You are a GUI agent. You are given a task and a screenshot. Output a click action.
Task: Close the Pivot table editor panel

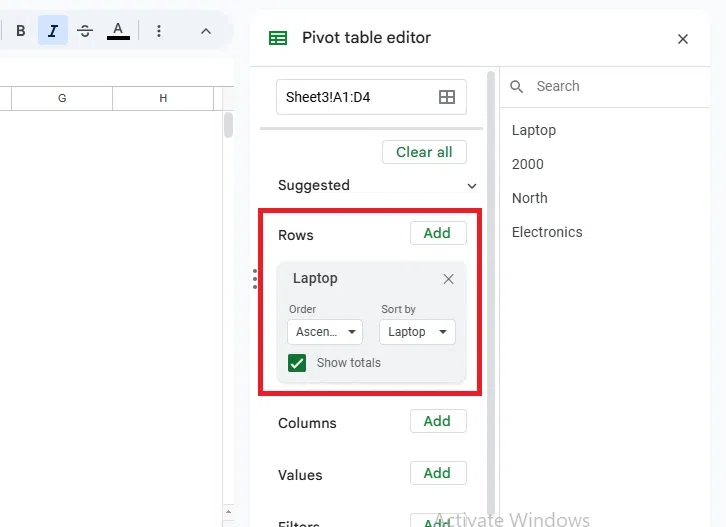pyautogui.click(x=683, y=39)
